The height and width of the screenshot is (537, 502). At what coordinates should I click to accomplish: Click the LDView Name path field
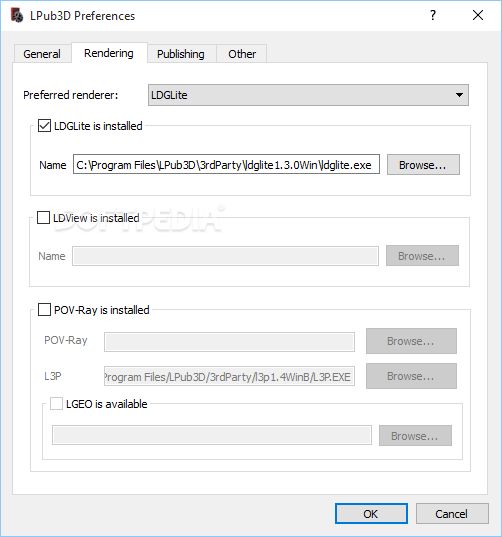coord(225,256)
